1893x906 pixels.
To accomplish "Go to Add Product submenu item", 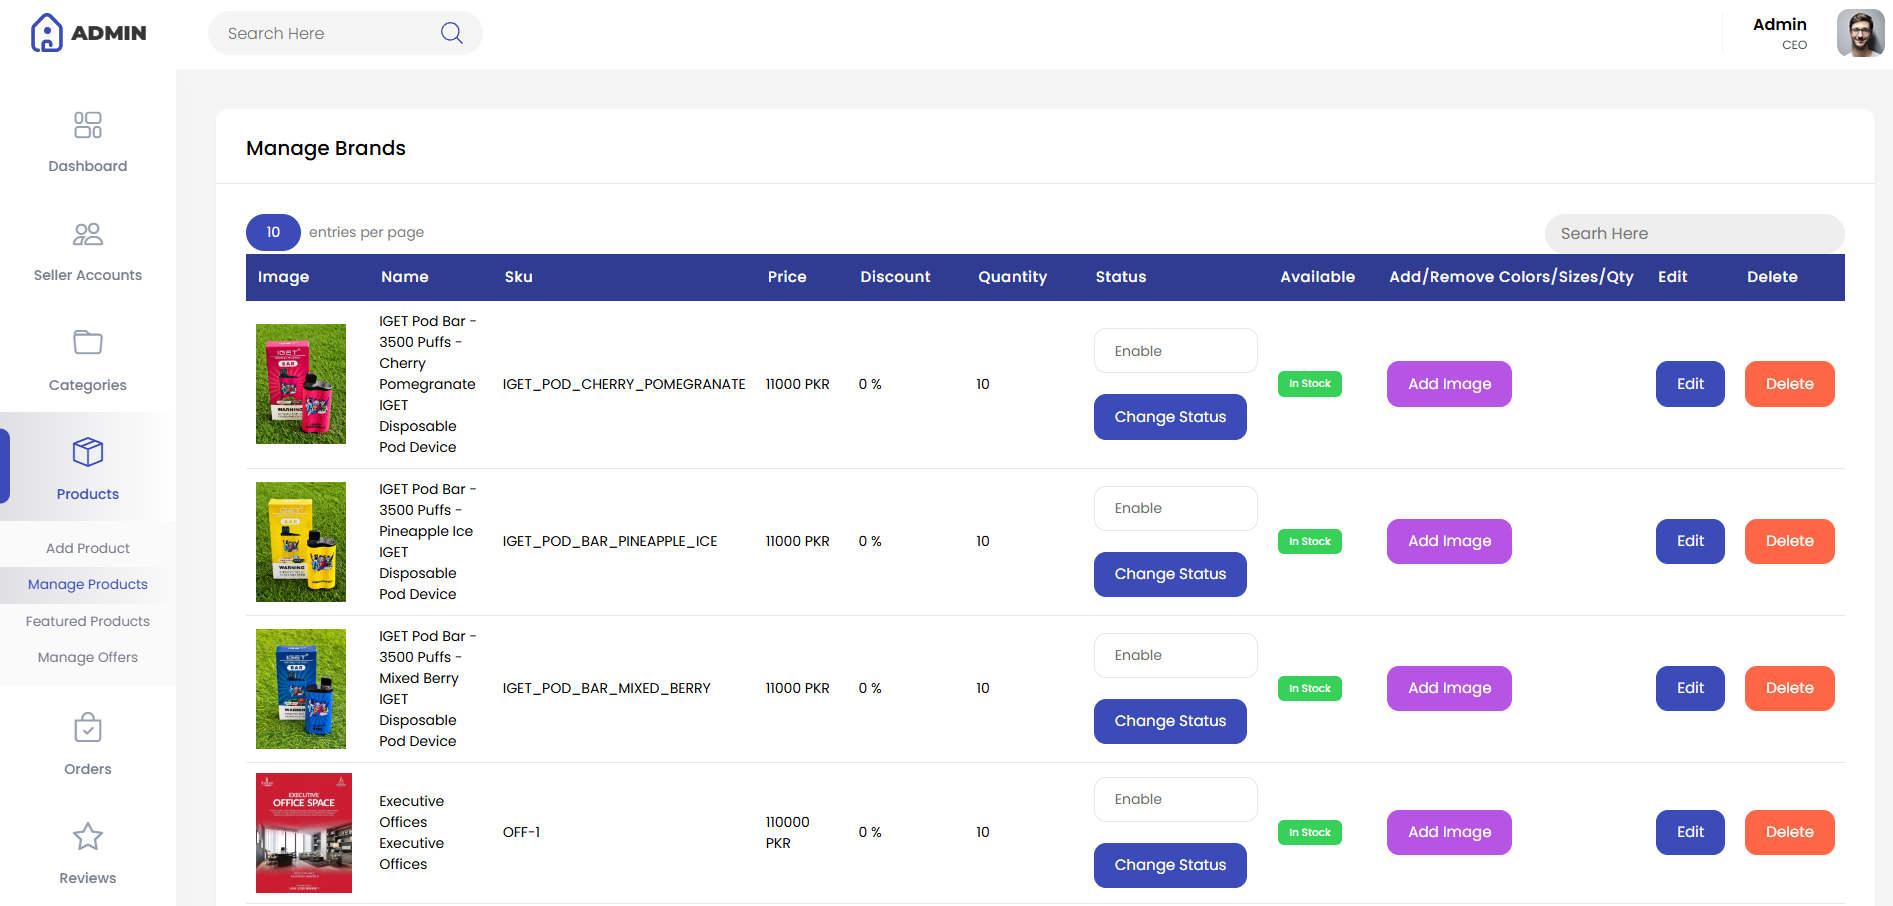I will 88,548.
